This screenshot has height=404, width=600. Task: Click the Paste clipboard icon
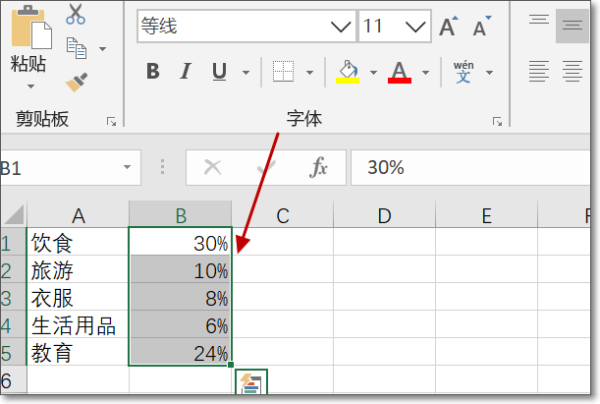pyautogui.click(x=31, y=28)
